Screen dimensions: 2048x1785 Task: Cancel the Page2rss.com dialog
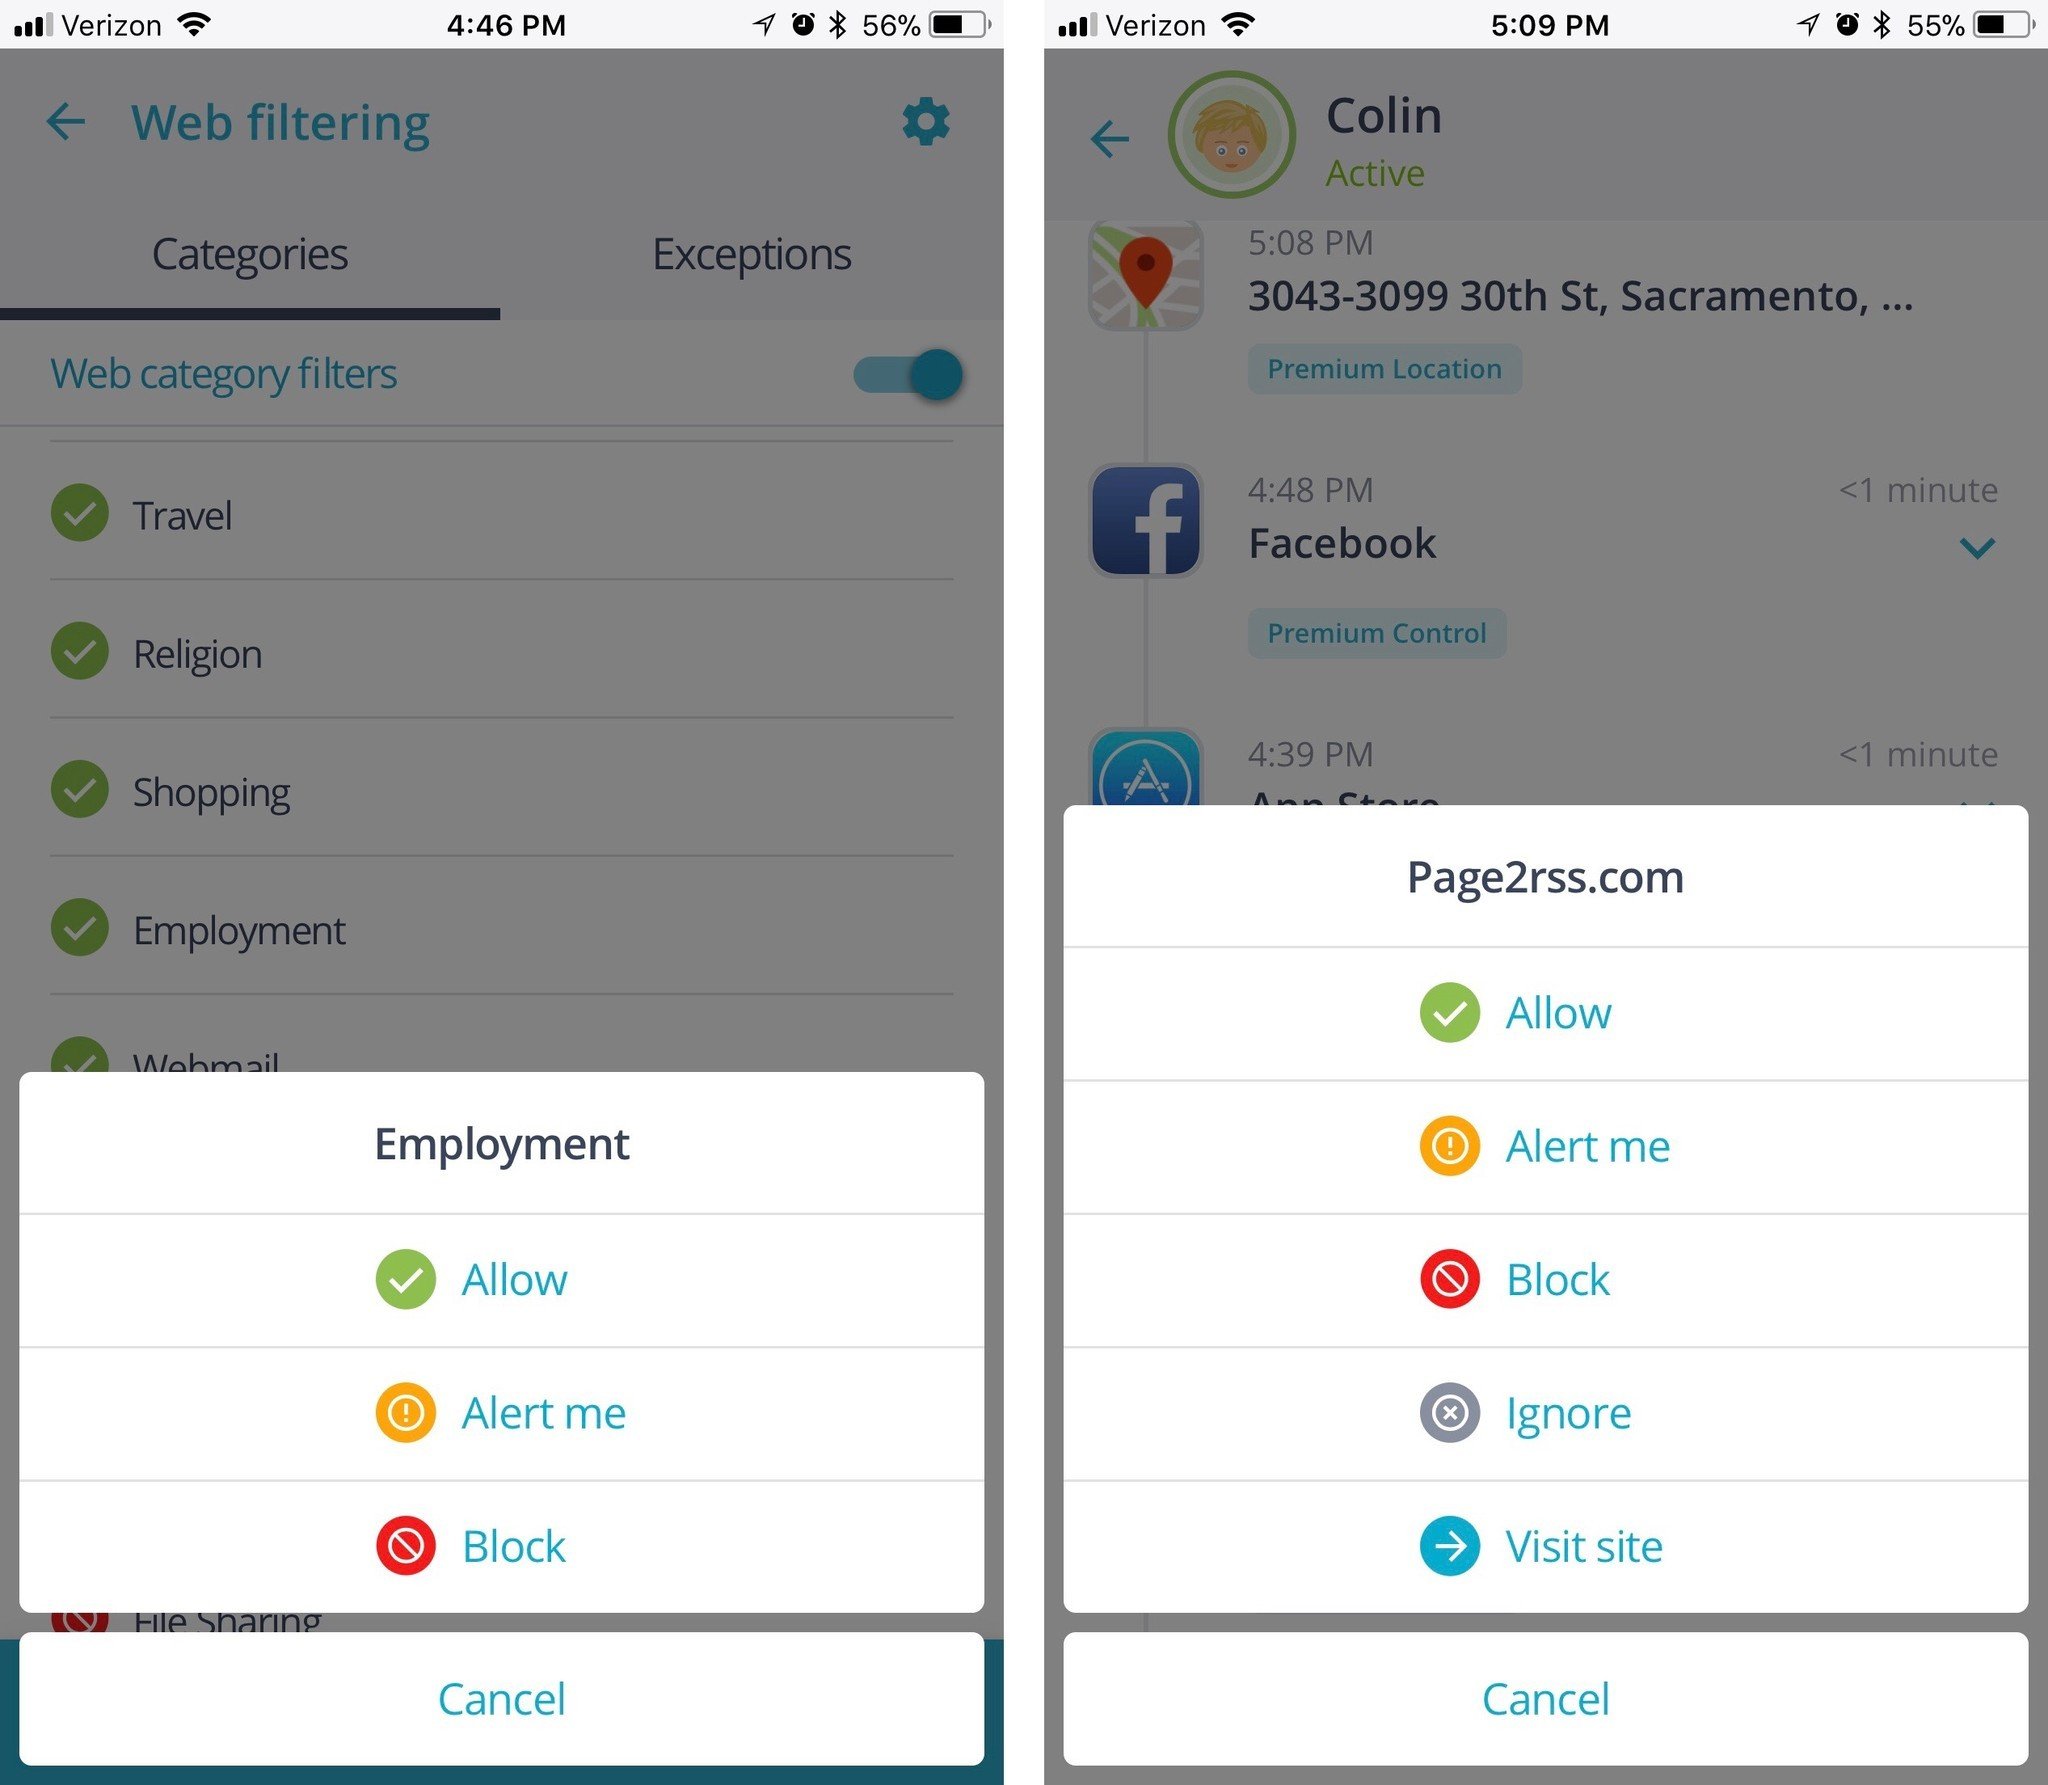(1541, 1698)
